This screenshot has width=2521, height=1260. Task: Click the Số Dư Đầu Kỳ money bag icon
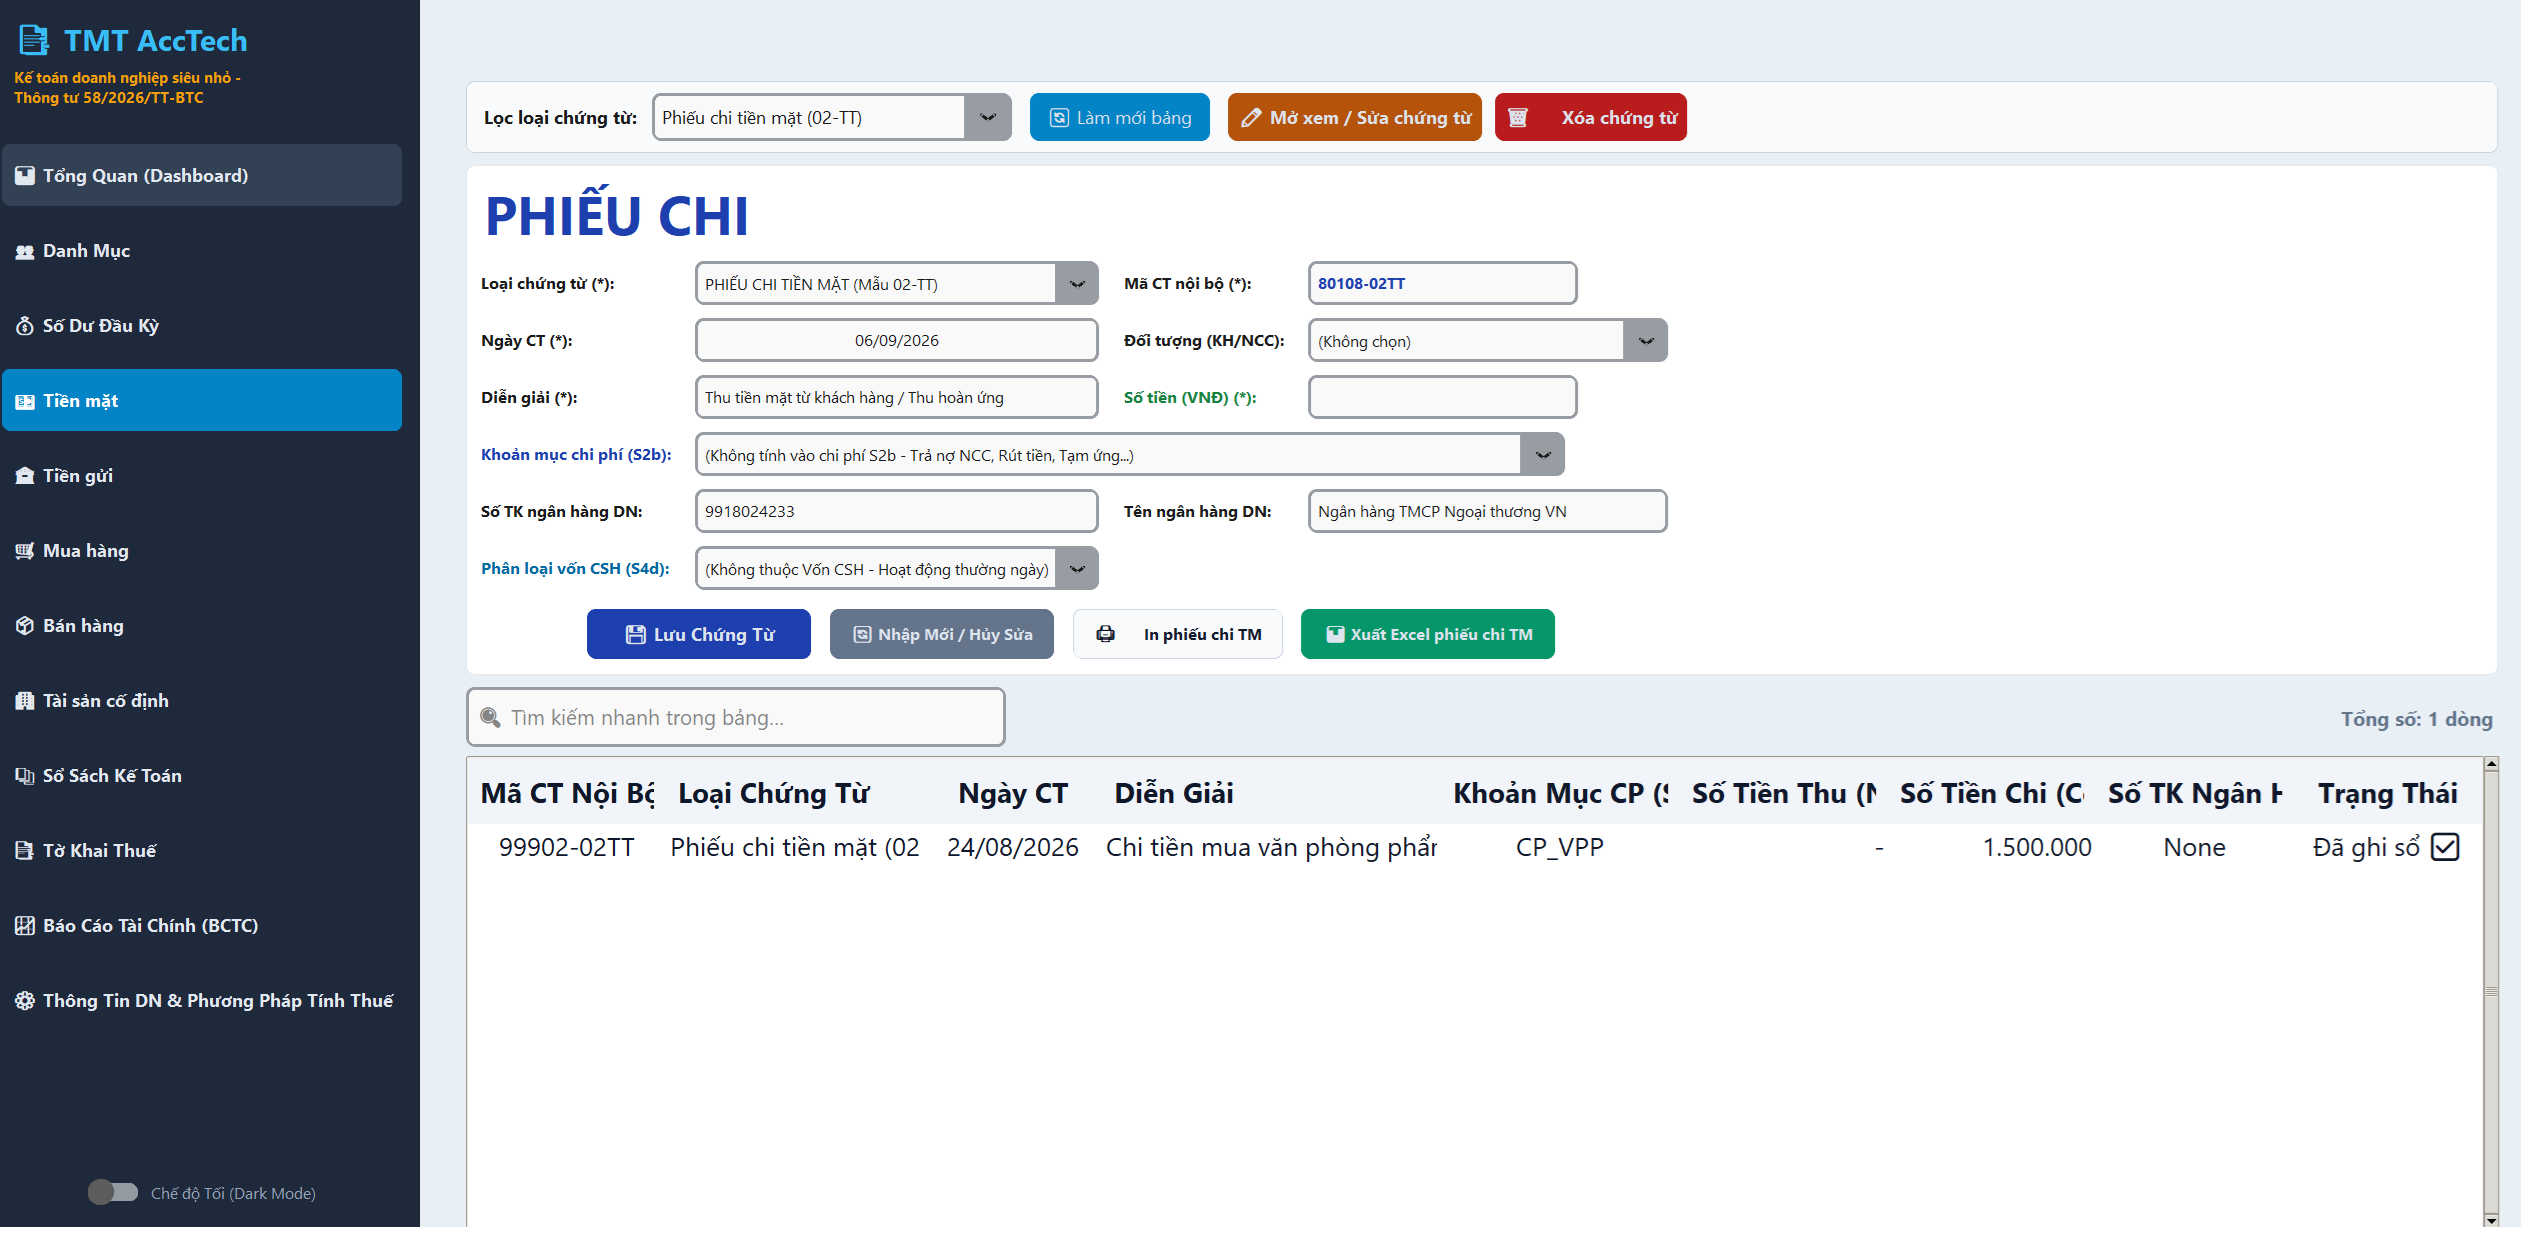pos(25,326)
